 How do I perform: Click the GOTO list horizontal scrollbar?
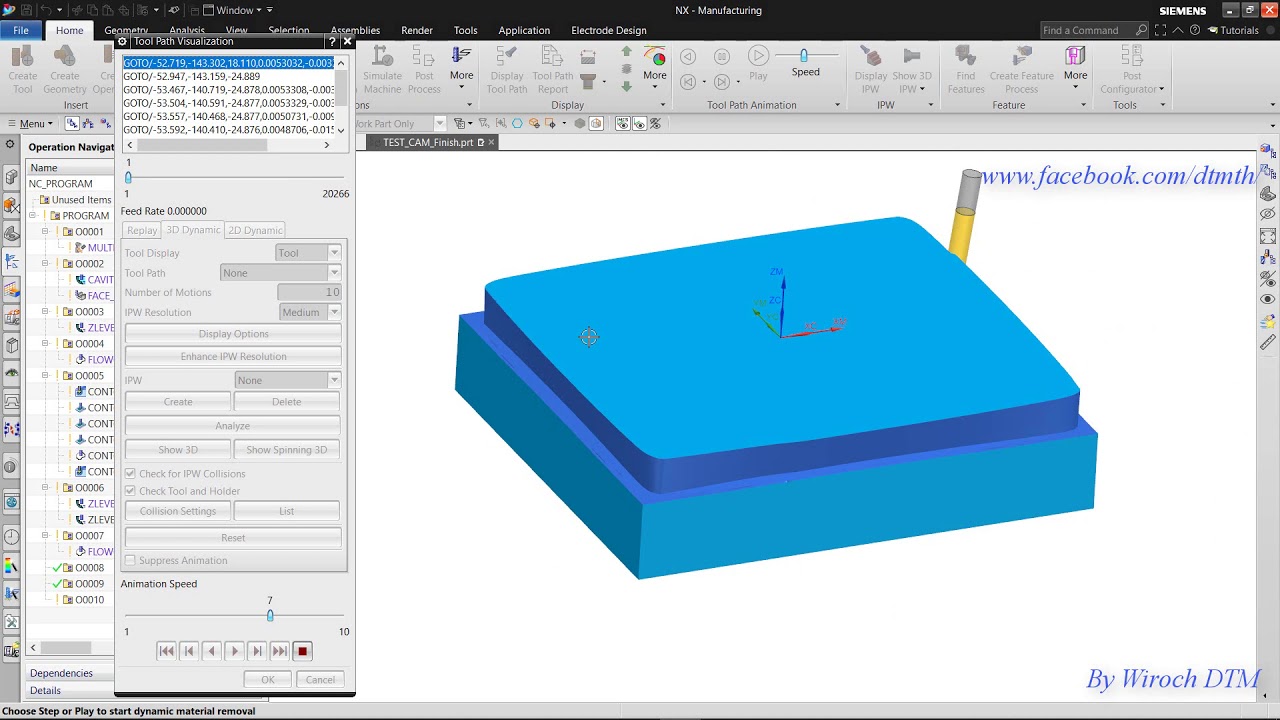click(228, 145)
